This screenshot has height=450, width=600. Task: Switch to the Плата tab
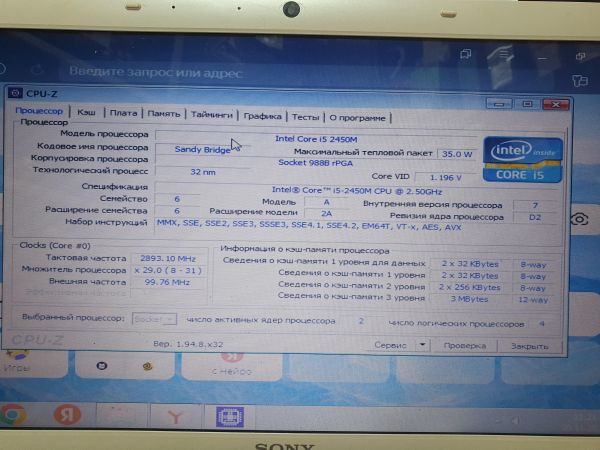(x=123, y=113)
